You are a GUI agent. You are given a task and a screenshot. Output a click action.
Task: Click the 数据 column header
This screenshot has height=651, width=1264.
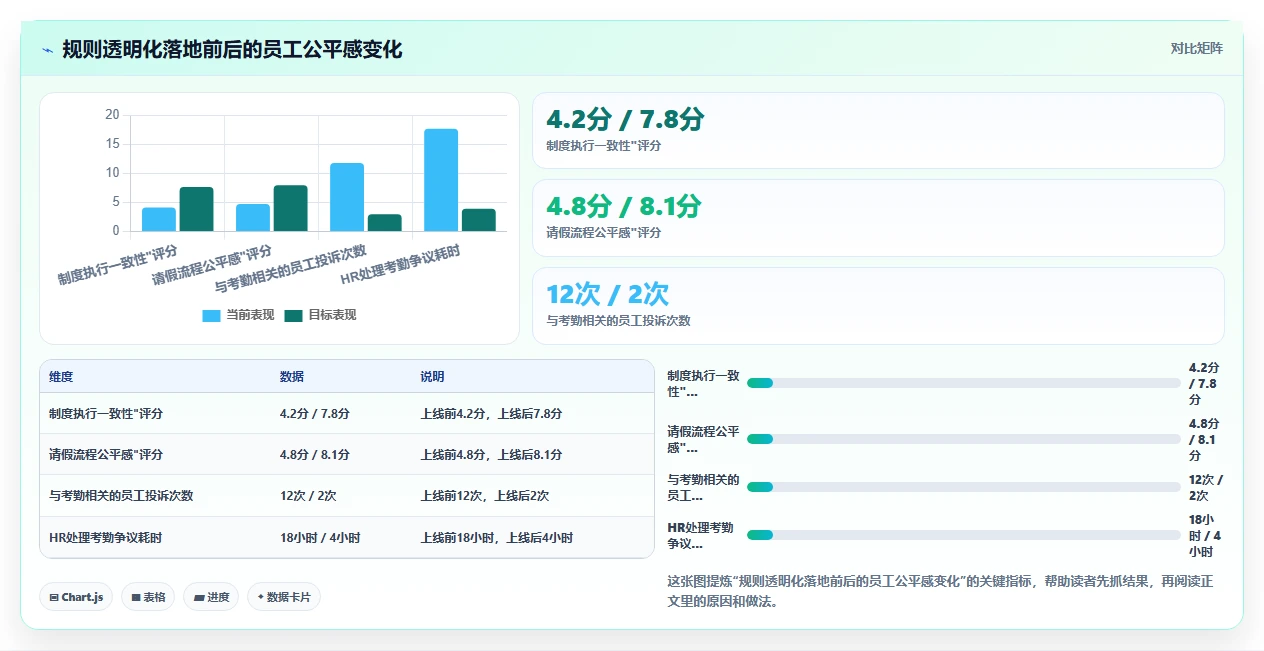tap(292, 377)
